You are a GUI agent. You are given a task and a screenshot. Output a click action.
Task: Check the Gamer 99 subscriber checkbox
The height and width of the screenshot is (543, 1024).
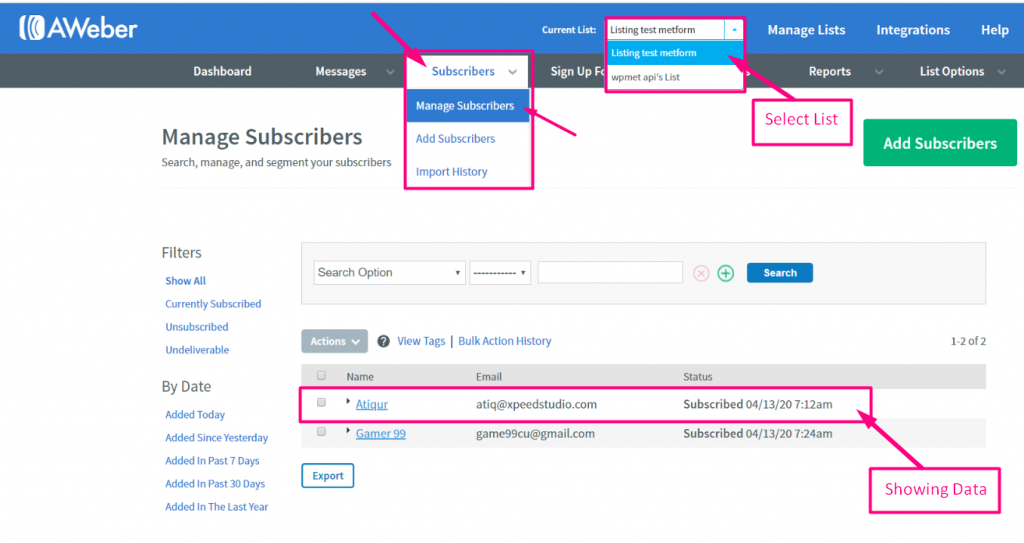click(x=321, y=432)
